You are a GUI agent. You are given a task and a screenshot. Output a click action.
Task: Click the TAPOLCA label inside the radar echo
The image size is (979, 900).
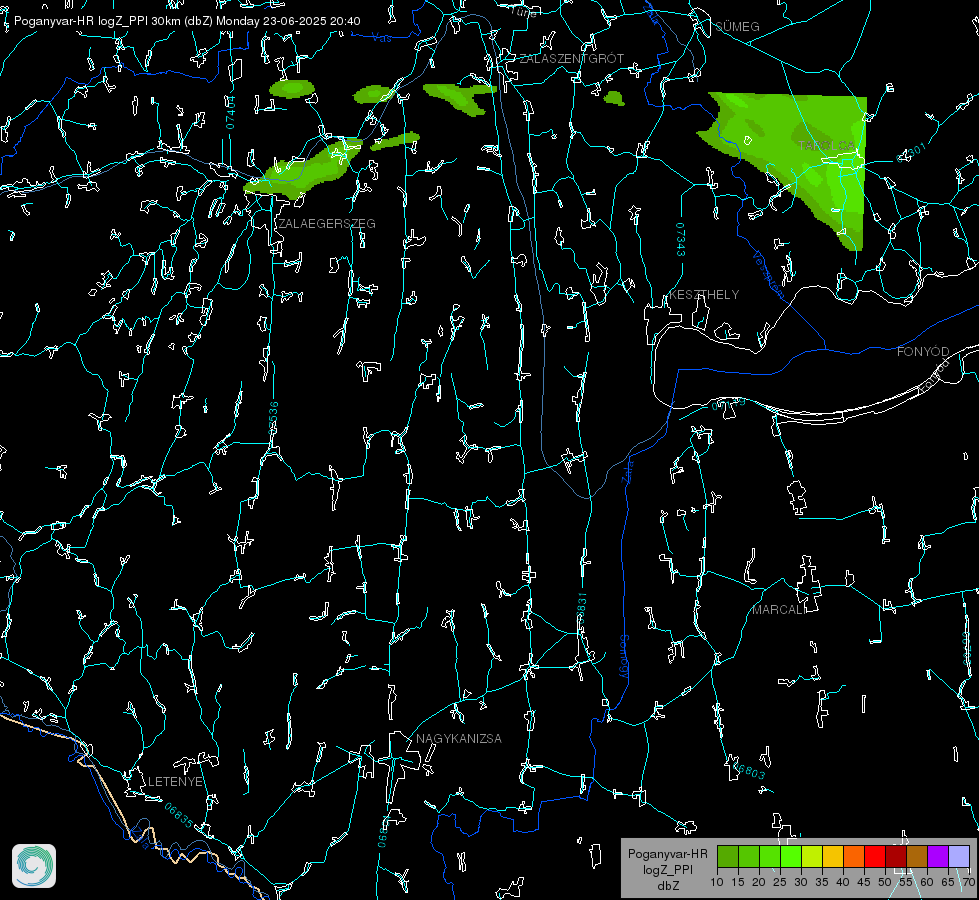pos(827,145)
